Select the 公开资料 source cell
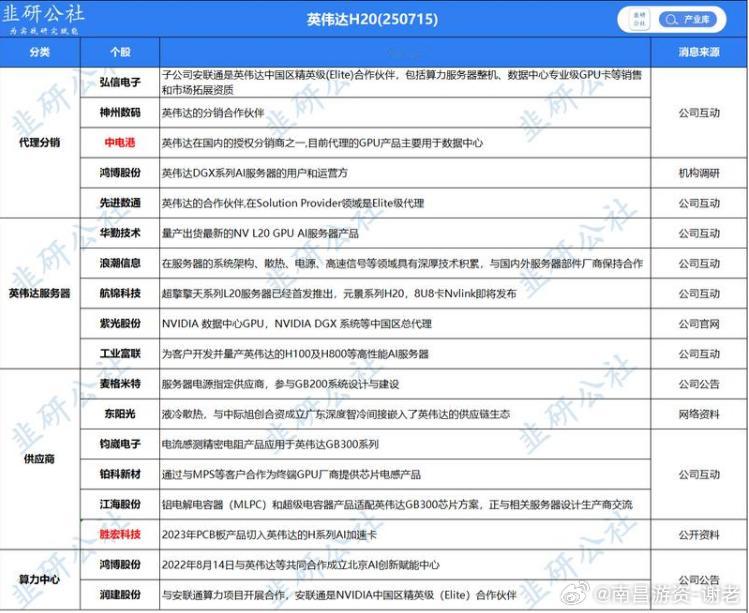 699,535
